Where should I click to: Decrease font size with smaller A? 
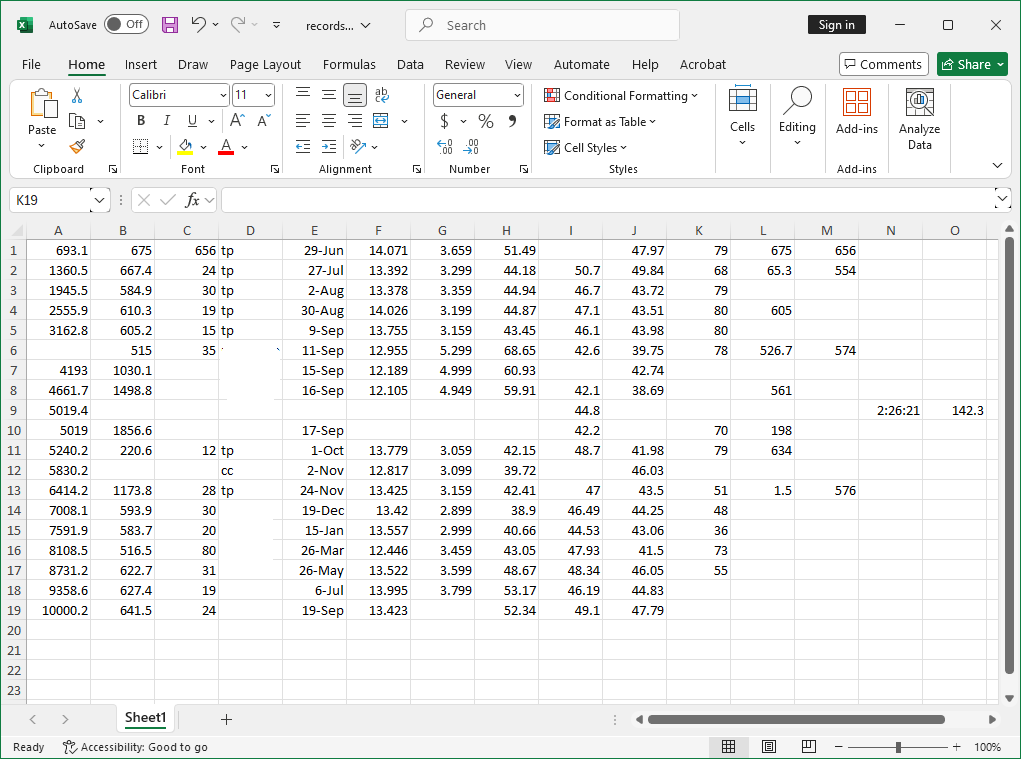264,120
